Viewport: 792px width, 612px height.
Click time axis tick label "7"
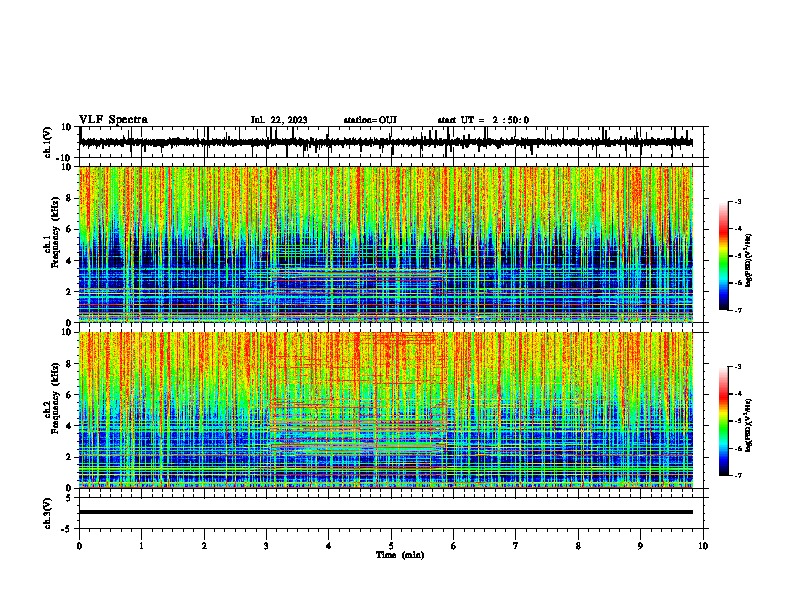pos(516,546)
